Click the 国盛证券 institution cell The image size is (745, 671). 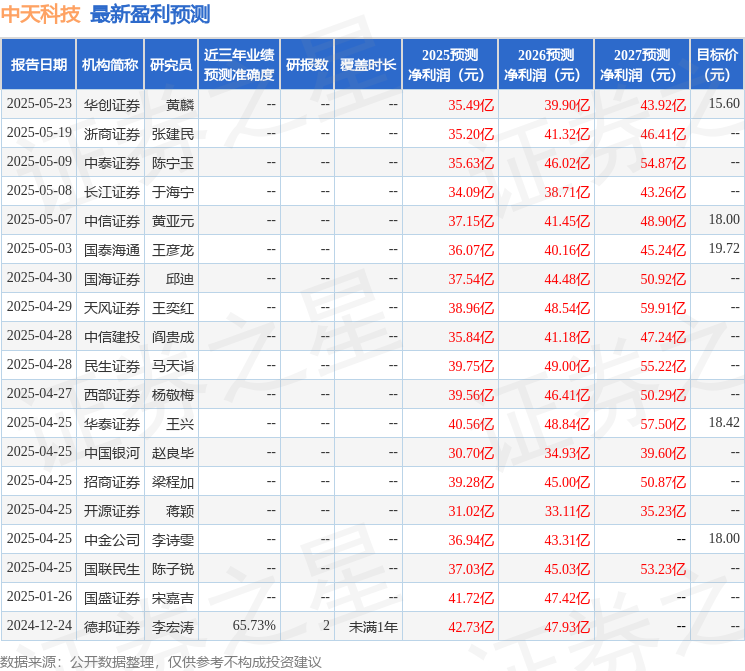click(112, 598)
